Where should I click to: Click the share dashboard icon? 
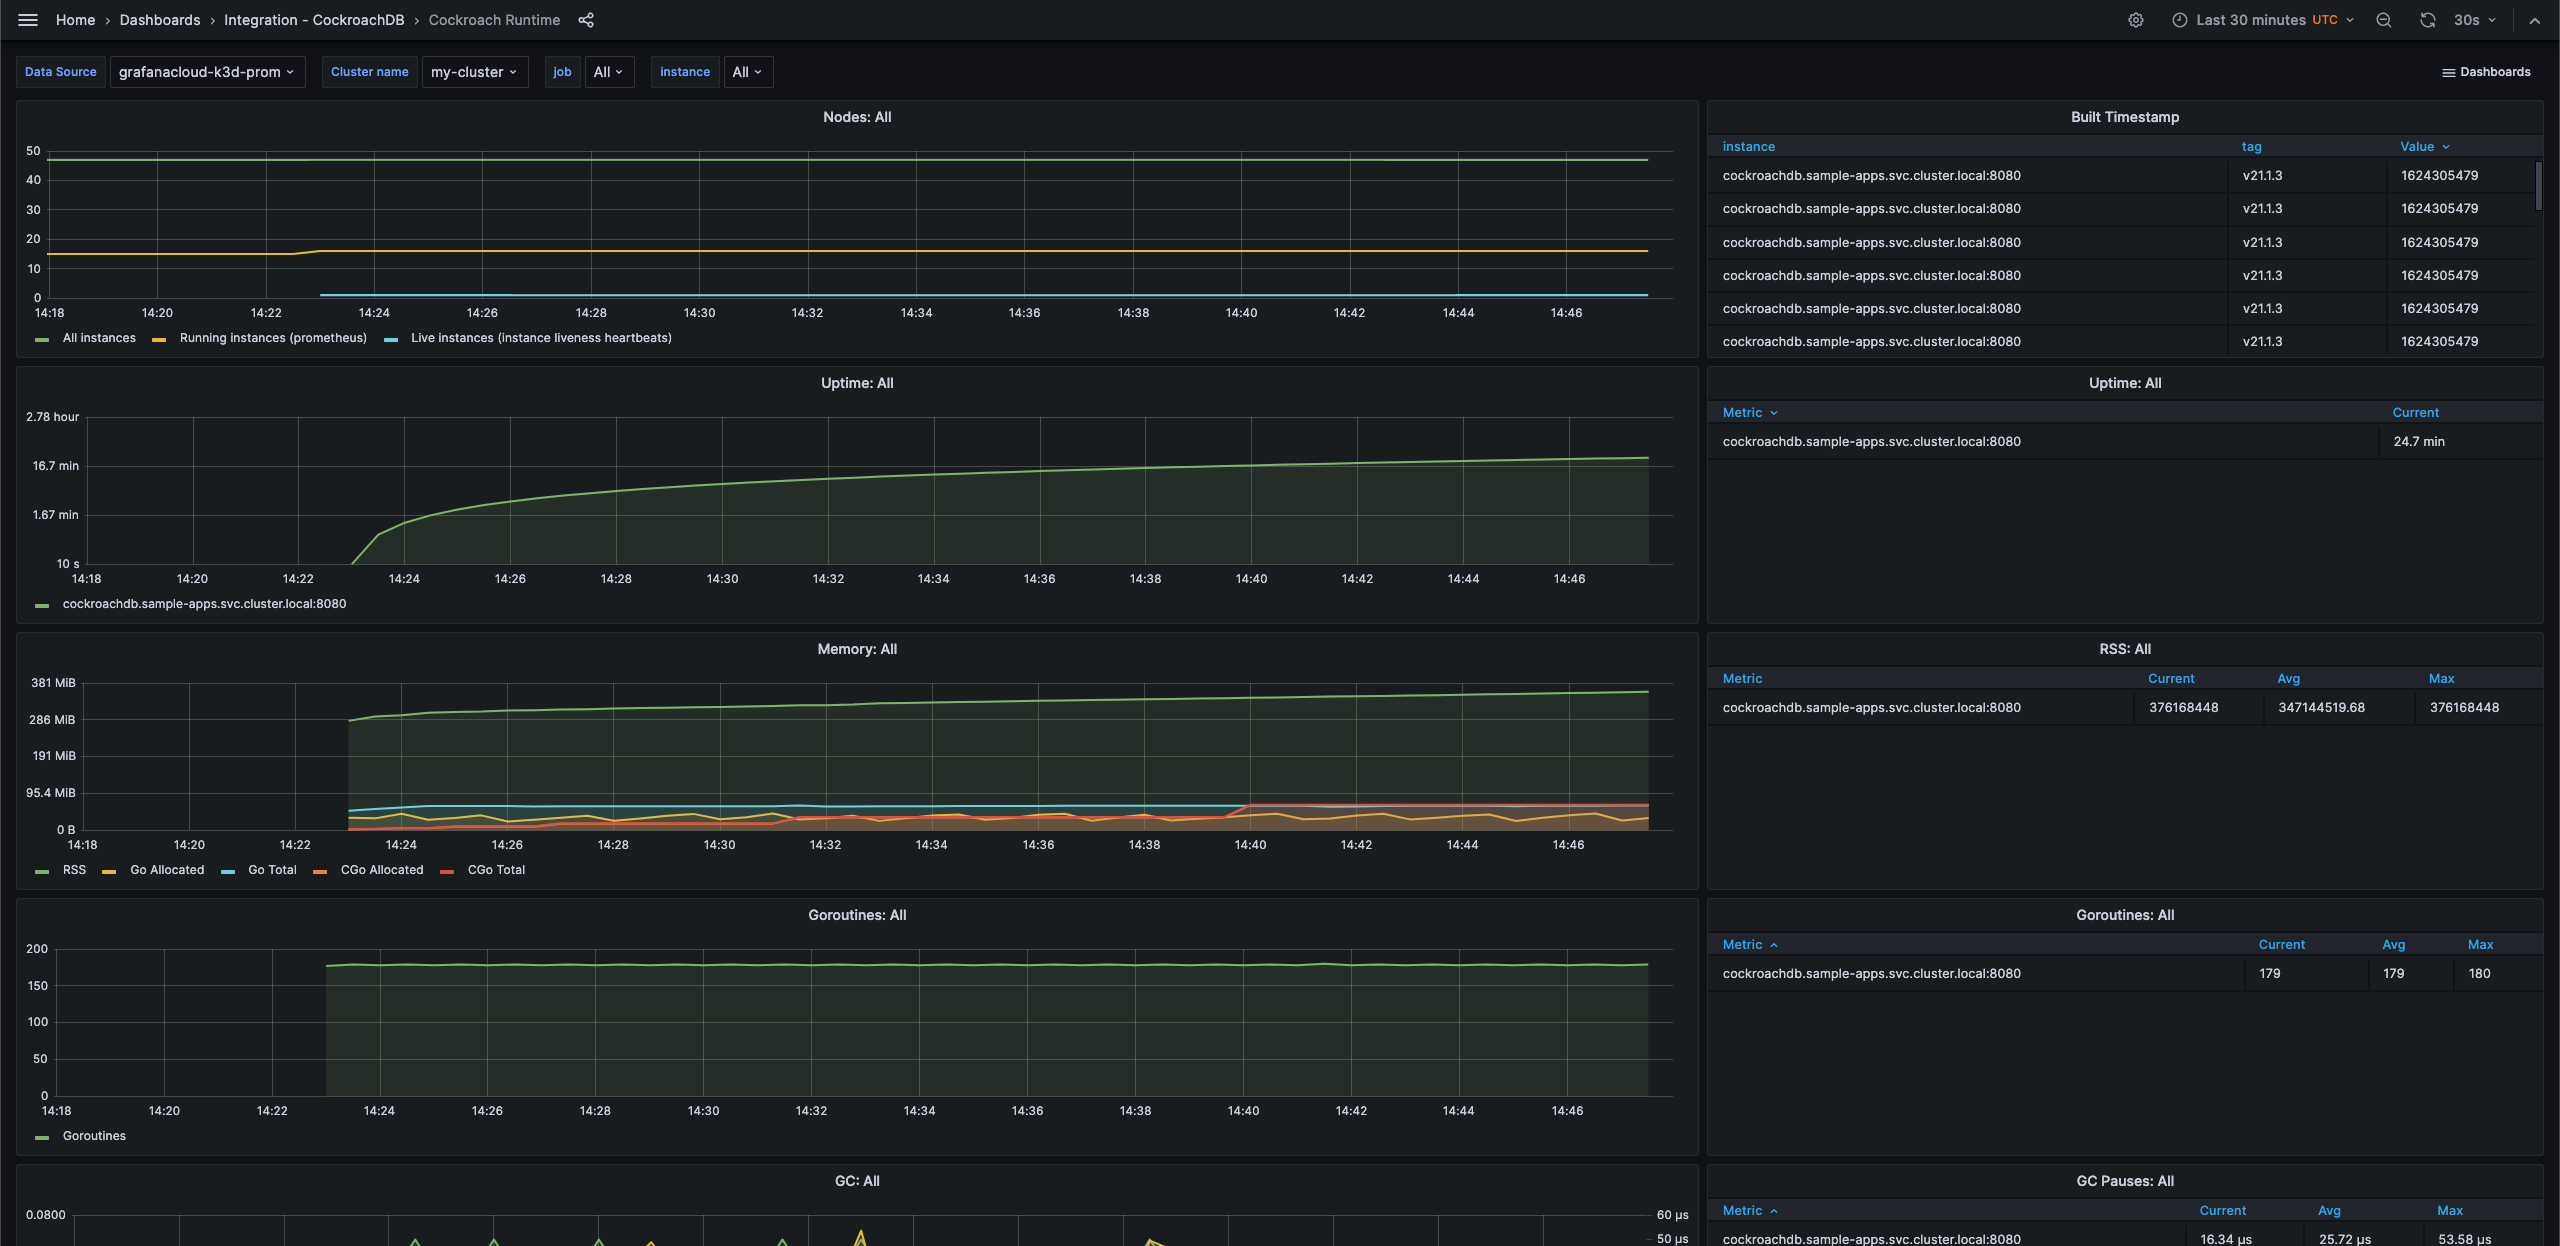tap(585, 20)
